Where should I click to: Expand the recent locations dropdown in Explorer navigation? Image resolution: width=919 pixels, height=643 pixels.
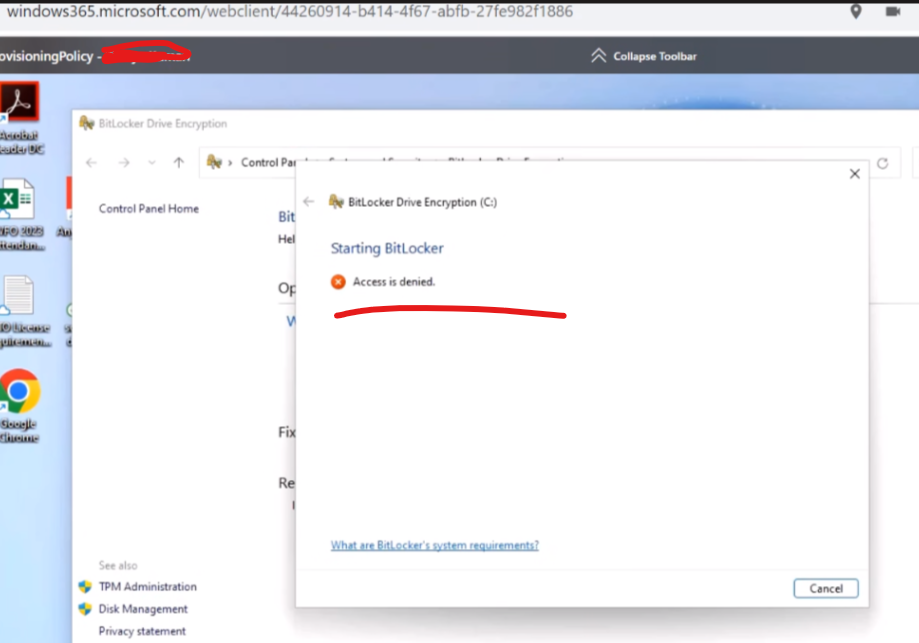151,162
